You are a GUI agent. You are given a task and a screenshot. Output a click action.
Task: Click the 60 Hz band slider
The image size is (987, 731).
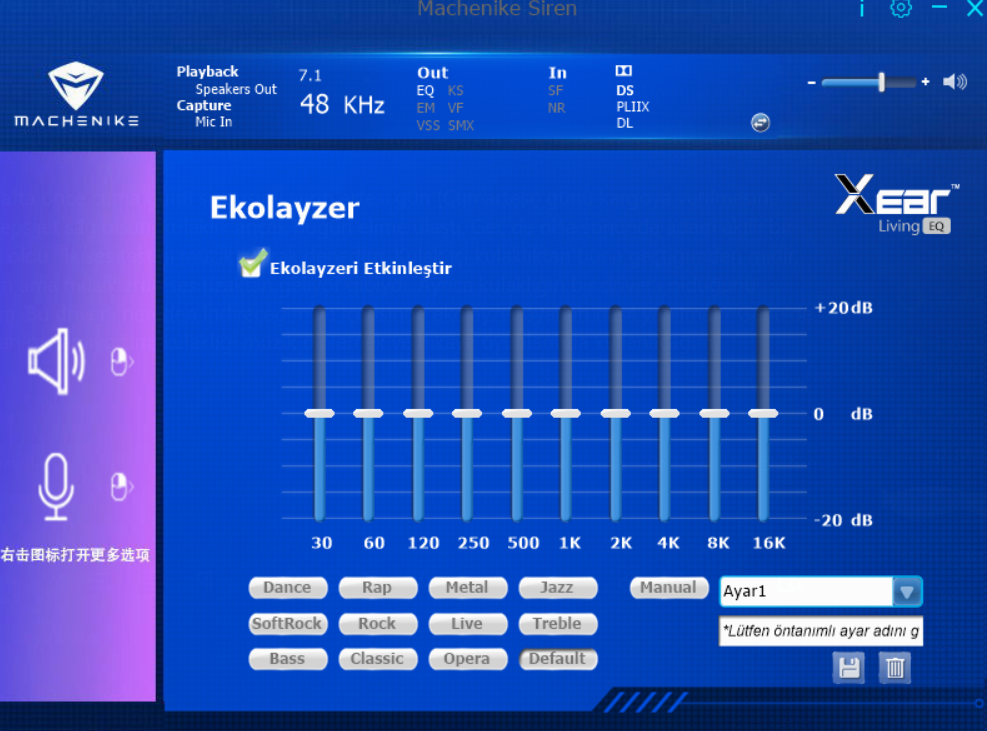pos(368,414)
